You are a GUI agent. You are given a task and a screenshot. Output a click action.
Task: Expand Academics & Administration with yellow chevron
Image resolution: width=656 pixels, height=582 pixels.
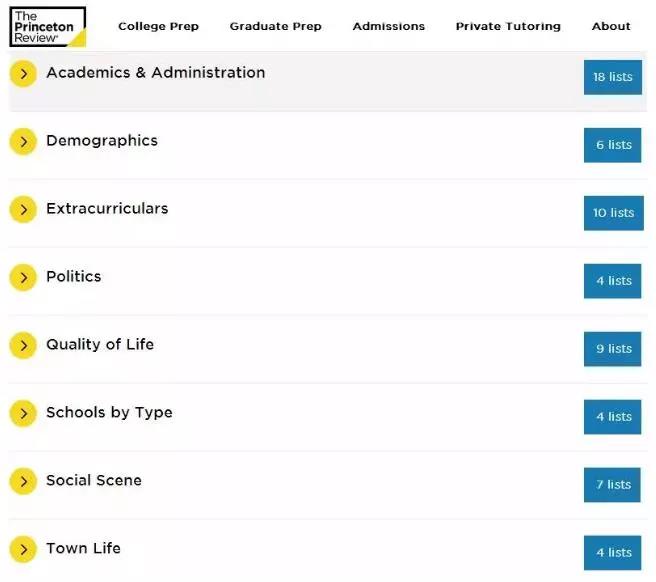click(x=23, y=74)
